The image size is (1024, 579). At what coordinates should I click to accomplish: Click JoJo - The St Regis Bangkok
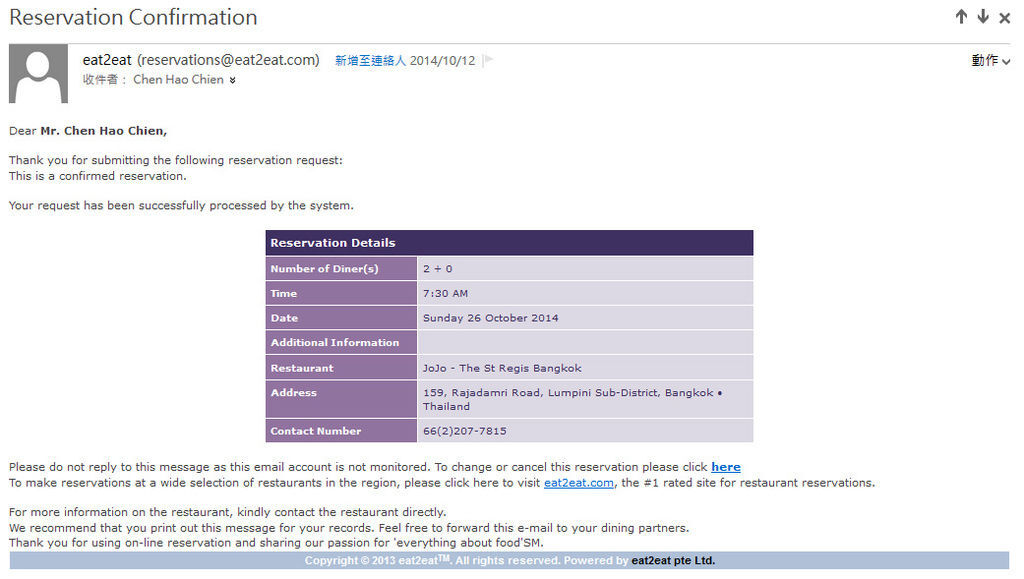click(x=502, y=368)
